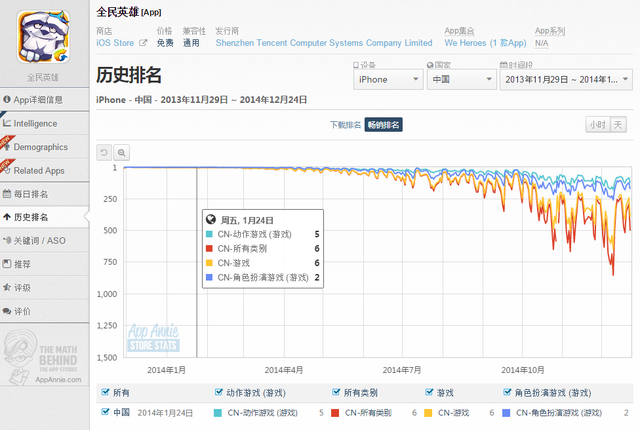Click the comments icon beside 评价

click(x=7, y=311)
